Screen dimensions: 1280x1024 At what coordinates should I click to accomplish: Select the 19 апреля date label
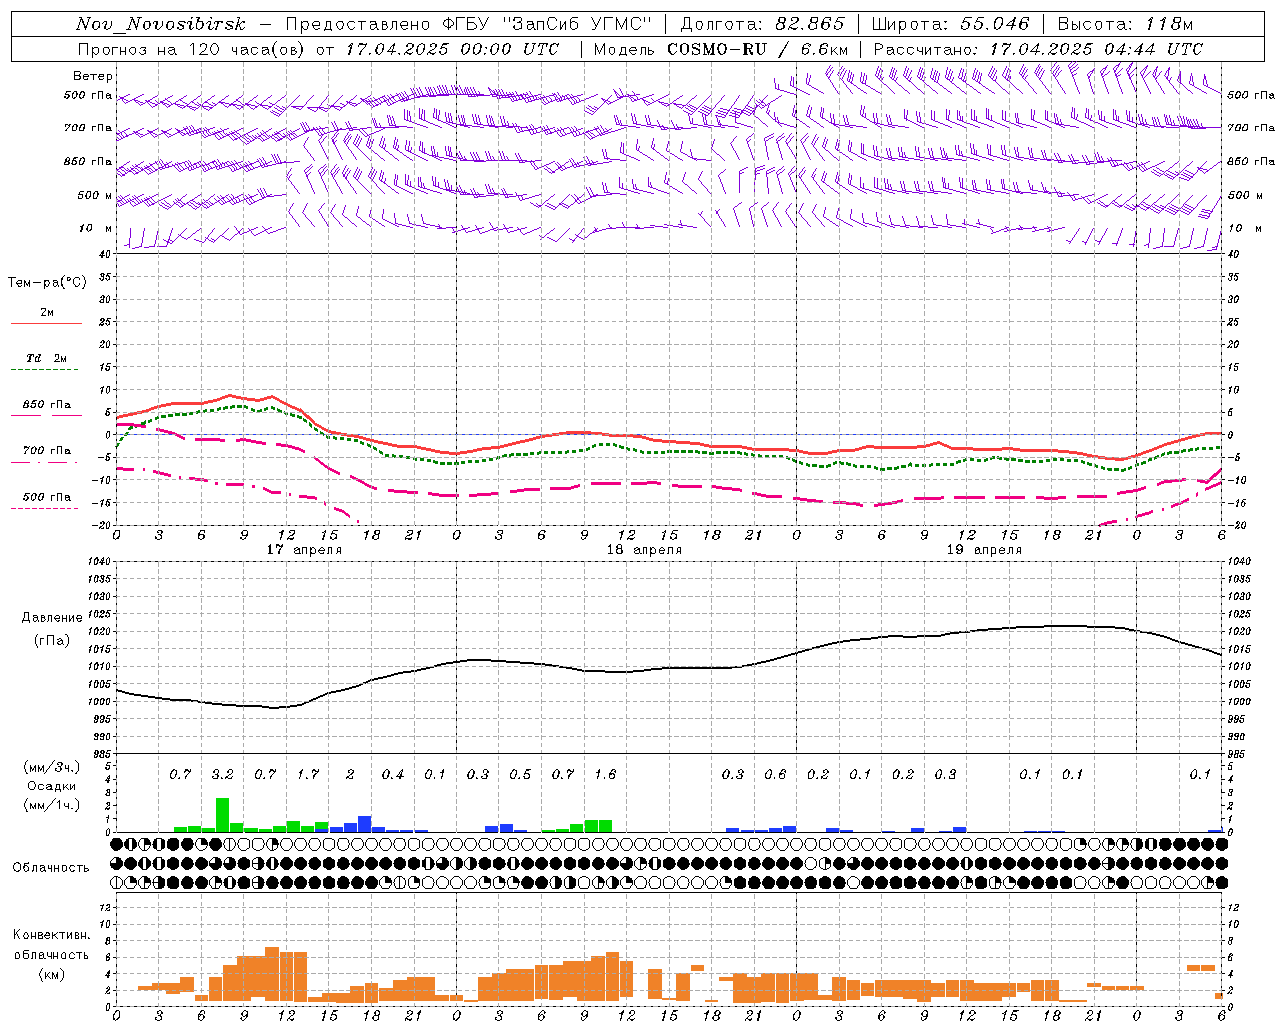[984, 549]
